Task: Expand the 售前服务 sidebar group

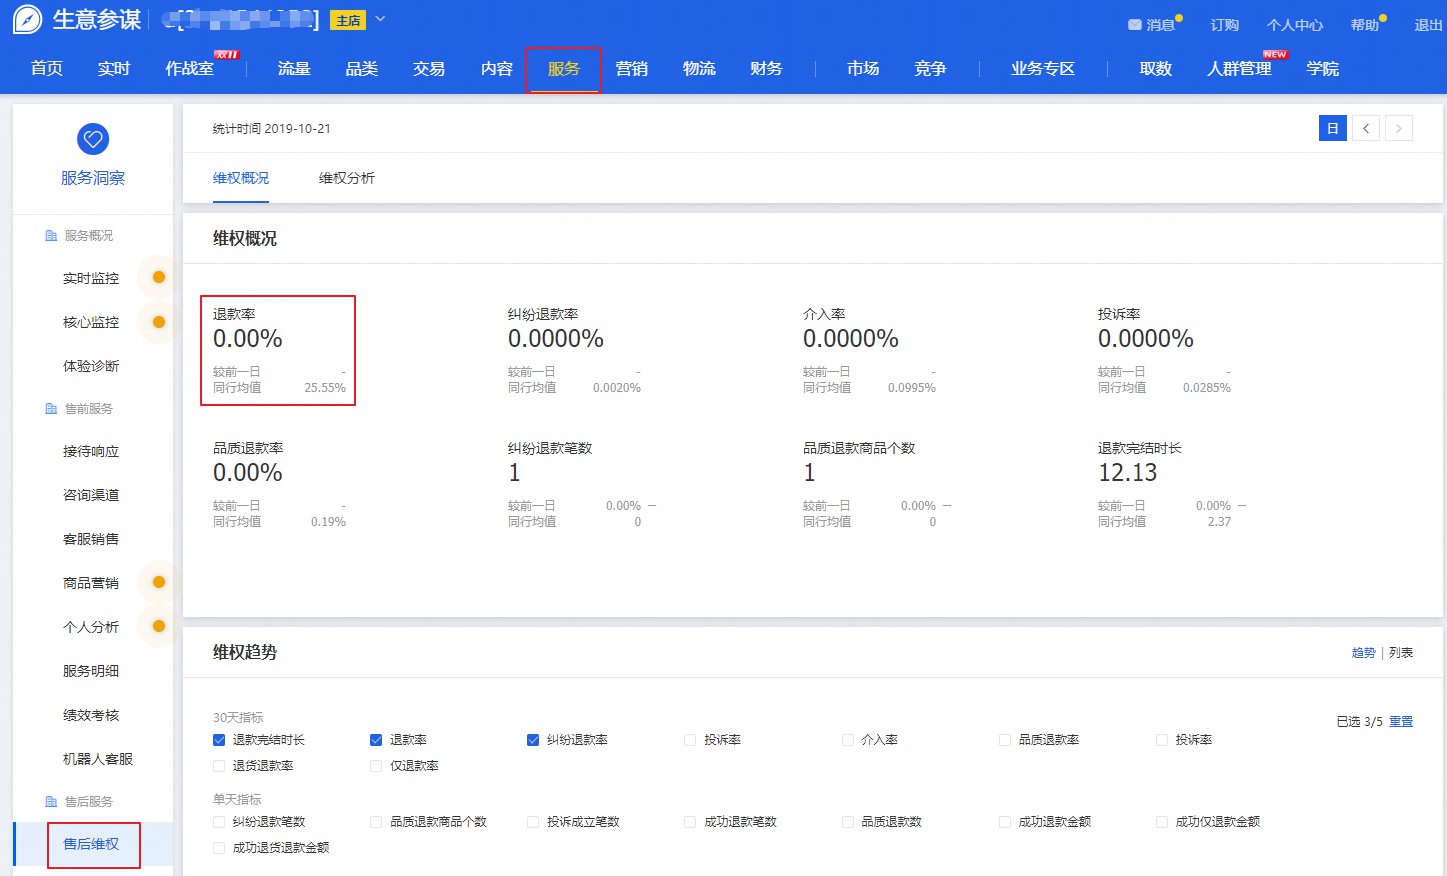Action: click(x=88, y=409)
